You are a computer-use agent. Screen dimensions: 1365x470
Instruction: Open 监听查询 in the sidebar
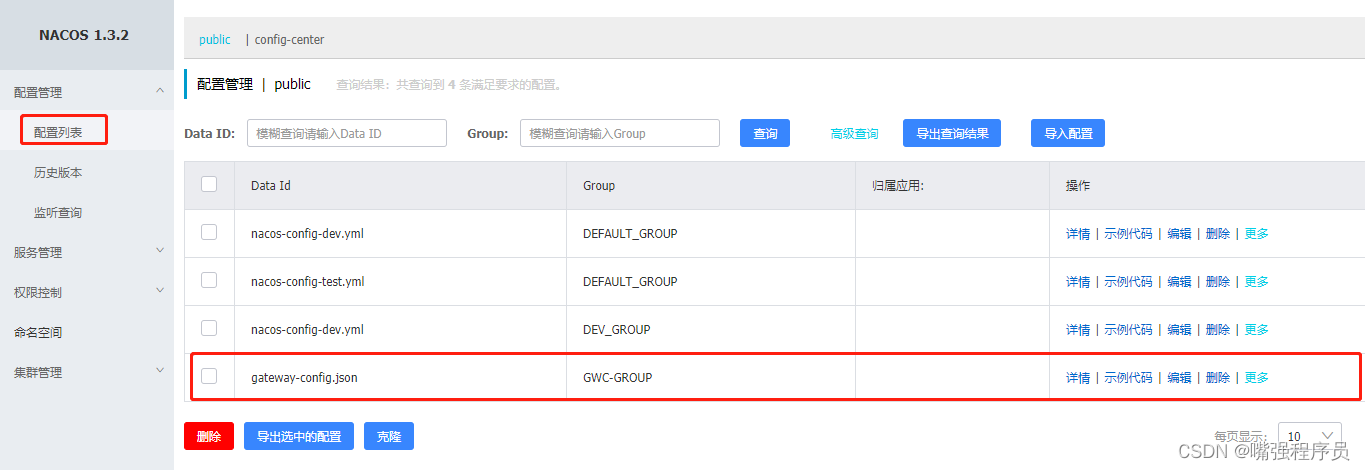tap(58, 212)
